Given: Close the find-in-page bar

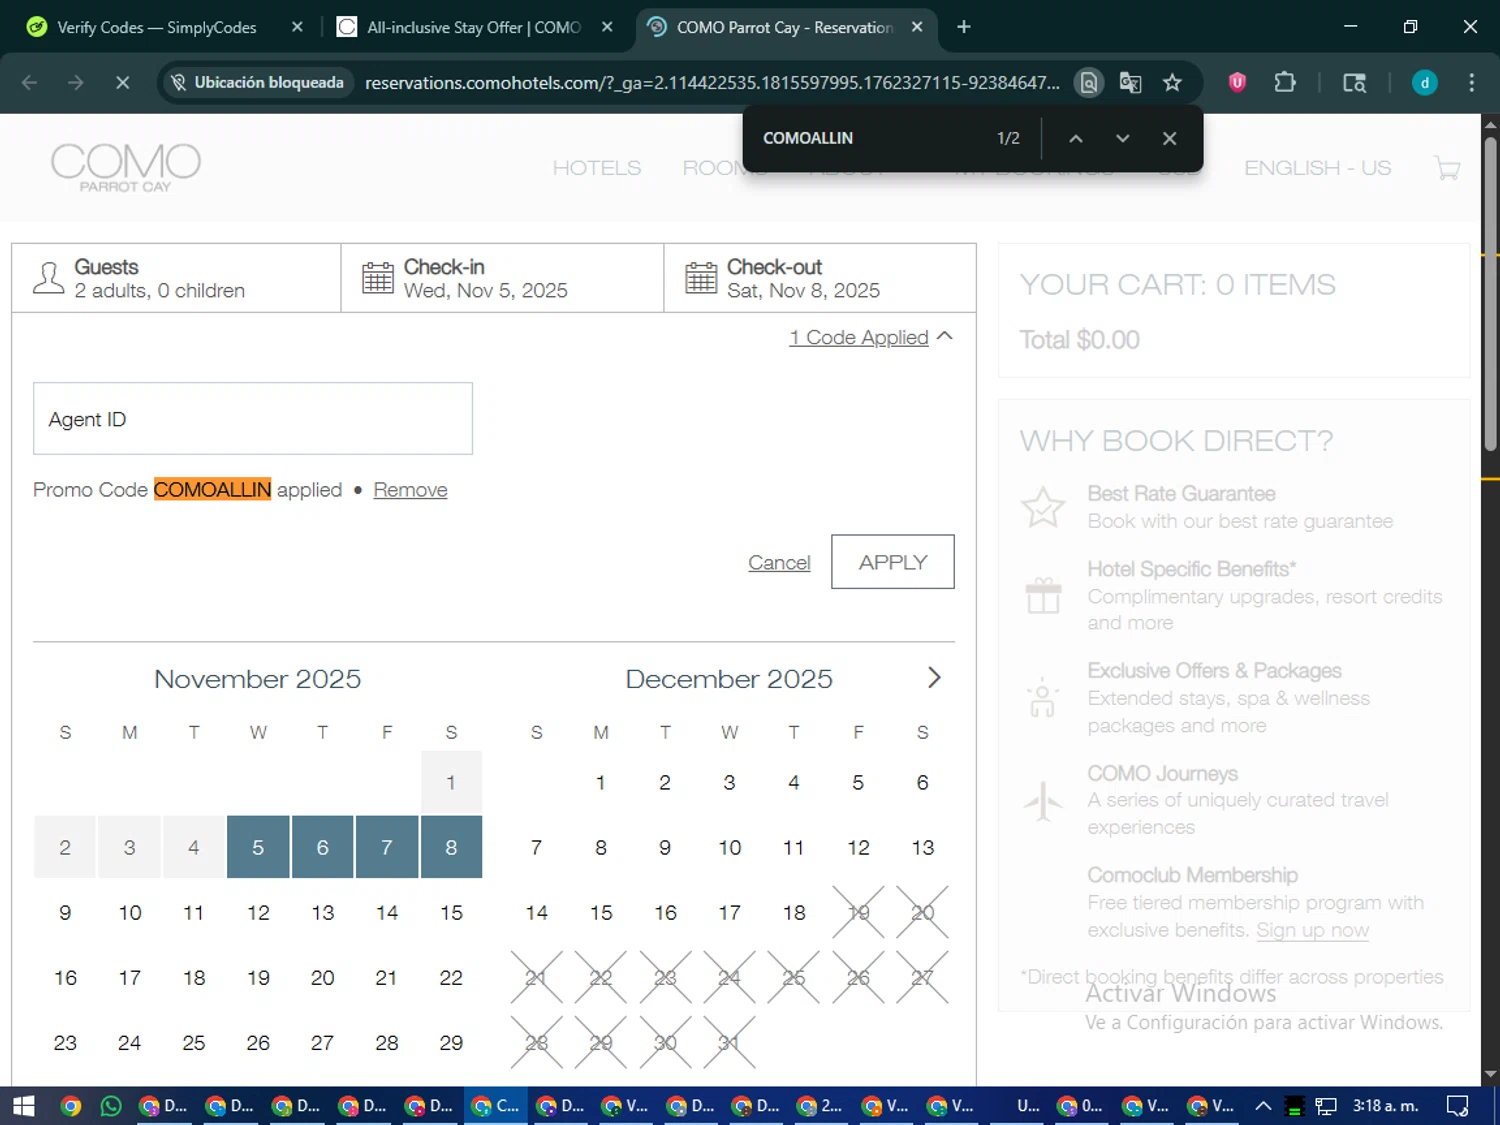Looking at the screenshot, I should [1169, 138].
